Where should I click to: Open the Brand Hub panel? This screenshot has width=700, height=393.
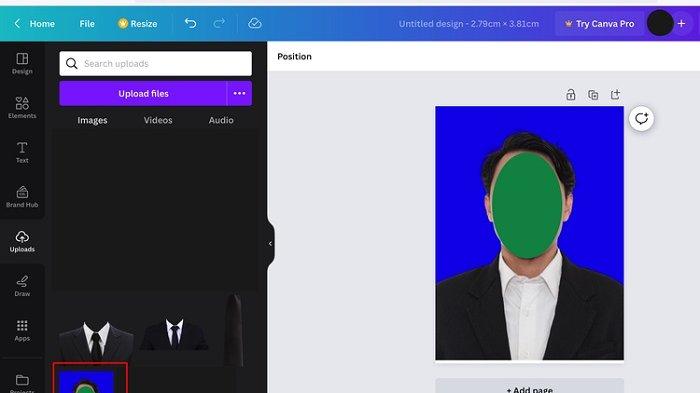[22, 197]
